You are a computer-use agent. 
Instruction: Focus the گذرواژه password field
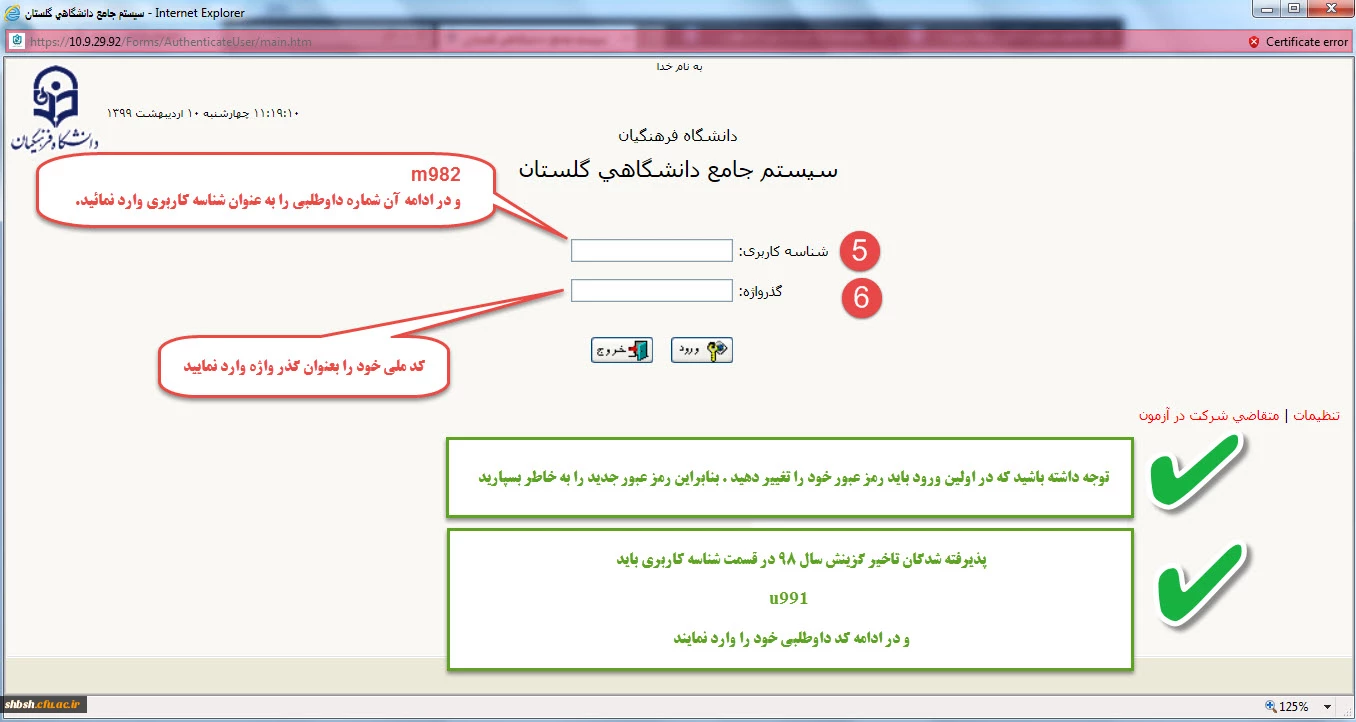[651, 291]
